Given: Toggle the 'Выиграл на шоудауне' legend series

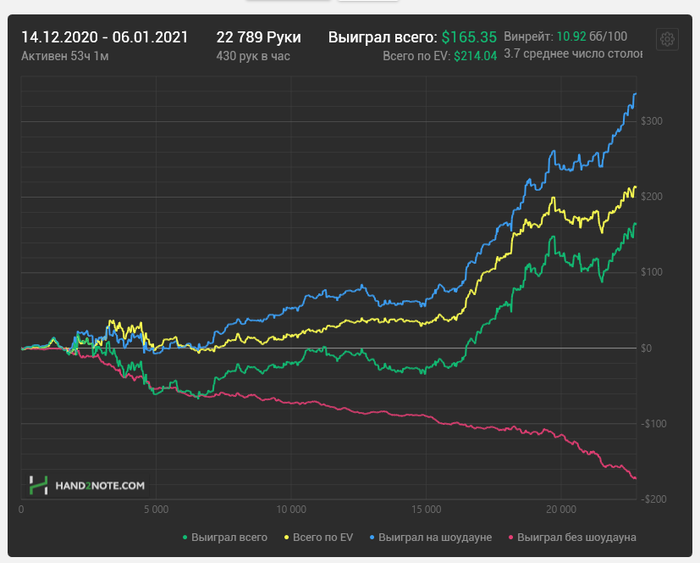Looking at the screenshot, I should (431, 537).
